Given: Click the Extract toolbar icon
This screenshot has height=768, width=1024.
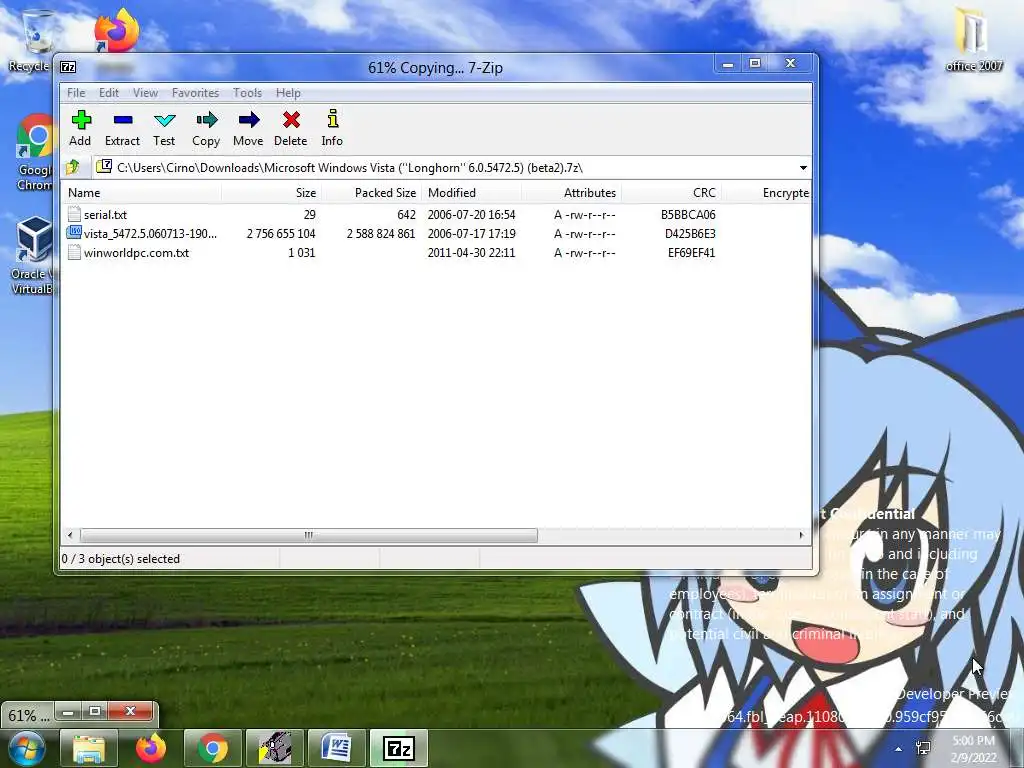Looking at the screenshot, I should coord(123,120).
